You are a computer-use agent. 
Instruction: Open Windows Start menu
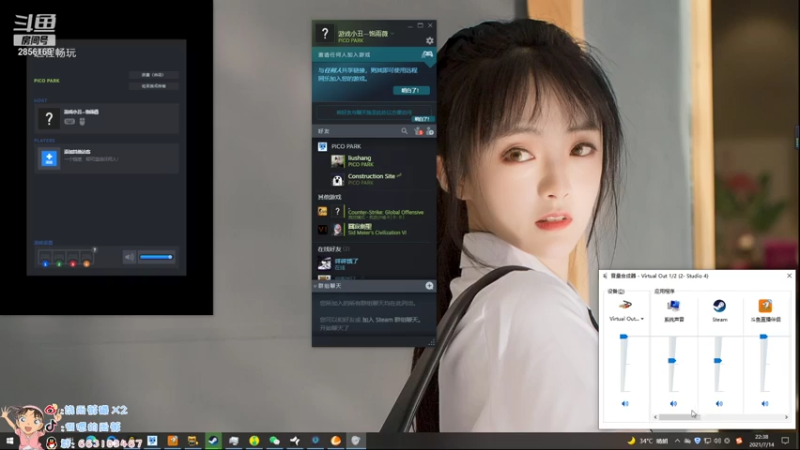[x=9, y=440]
